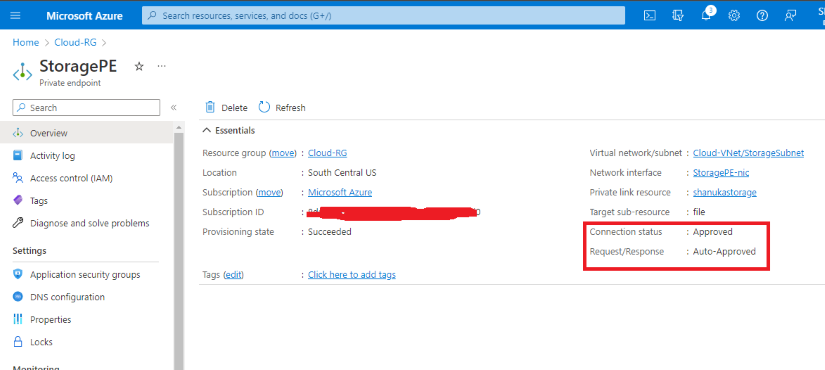Focus the sidebar Search field
The image size is (825, 370).
pyautogui.click(x=86, y=108)
